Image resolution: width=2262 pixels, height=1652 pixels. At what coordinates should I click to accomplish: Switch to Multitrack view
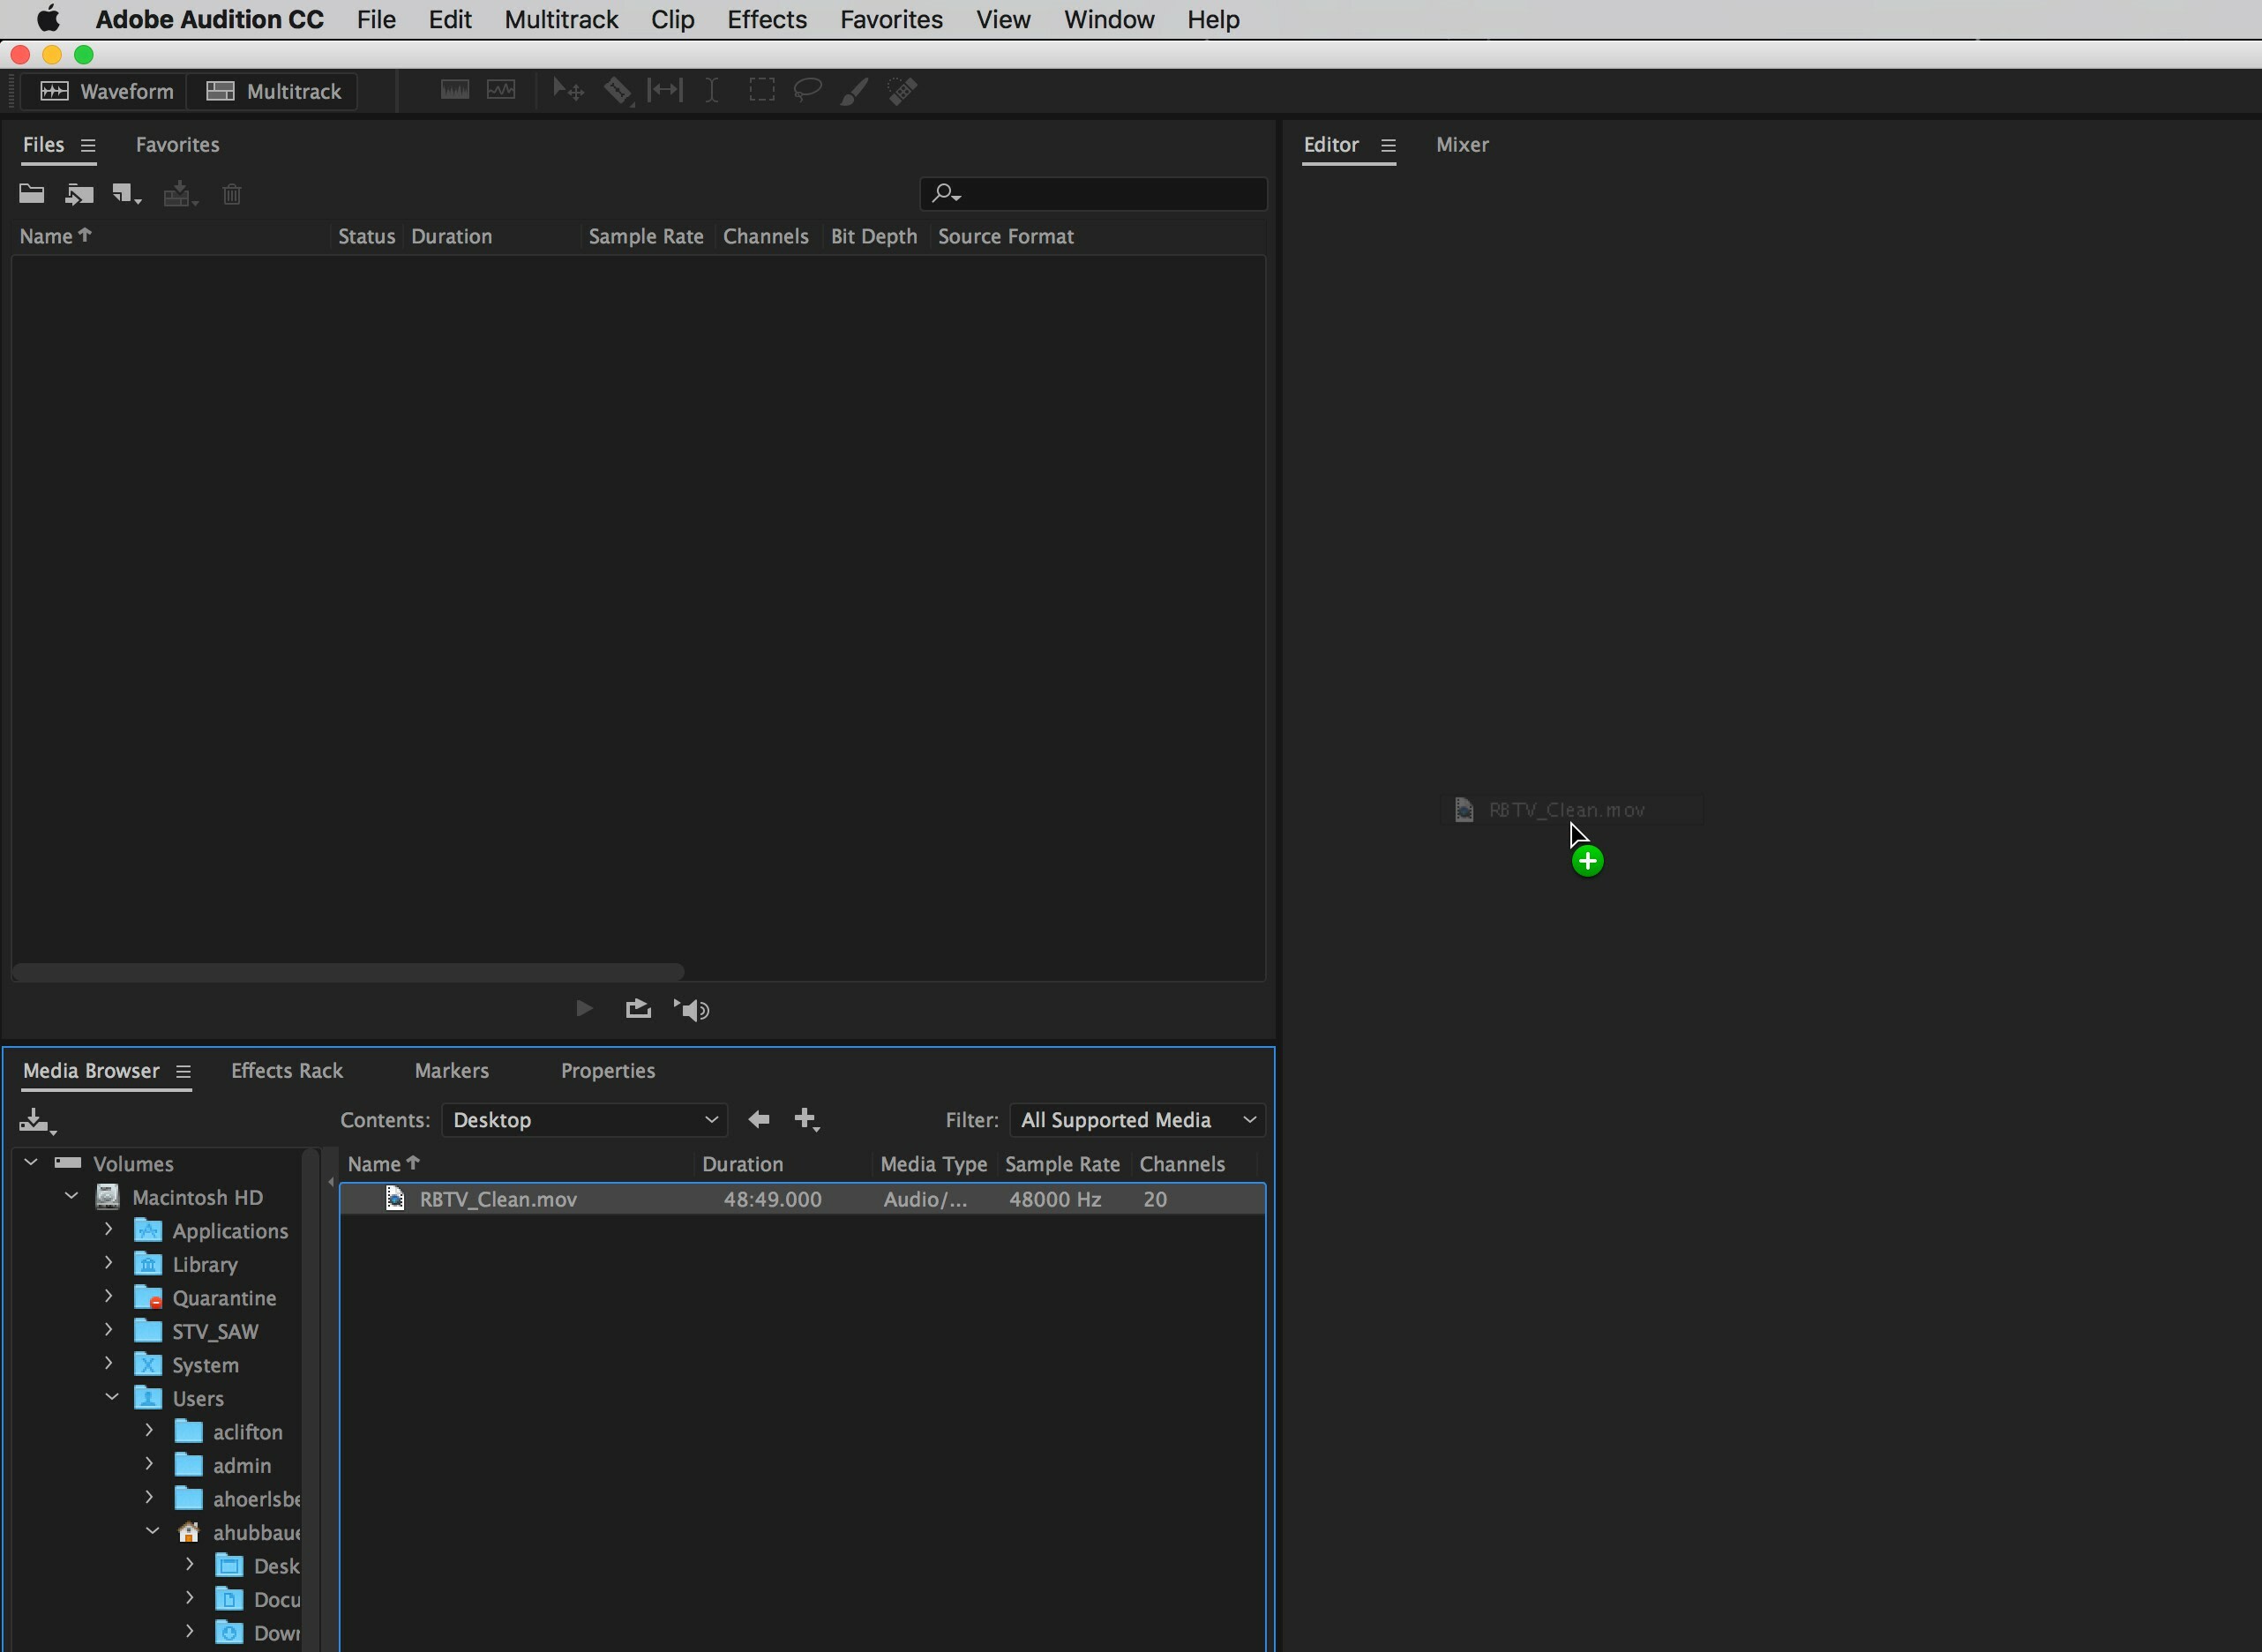pyautogui.click(x=273, y=91)
